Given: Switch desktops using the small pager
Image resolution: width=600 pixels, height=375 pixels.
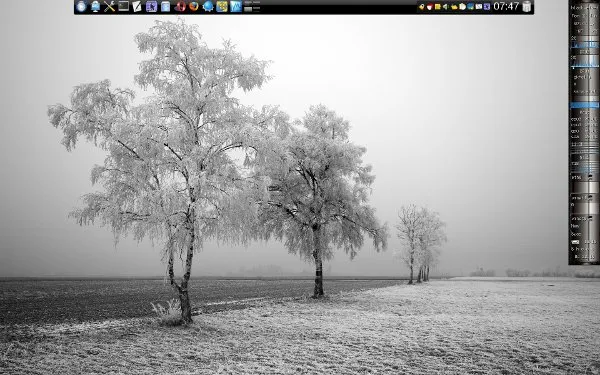Looking at the screenshot, I should click(252, 6).
